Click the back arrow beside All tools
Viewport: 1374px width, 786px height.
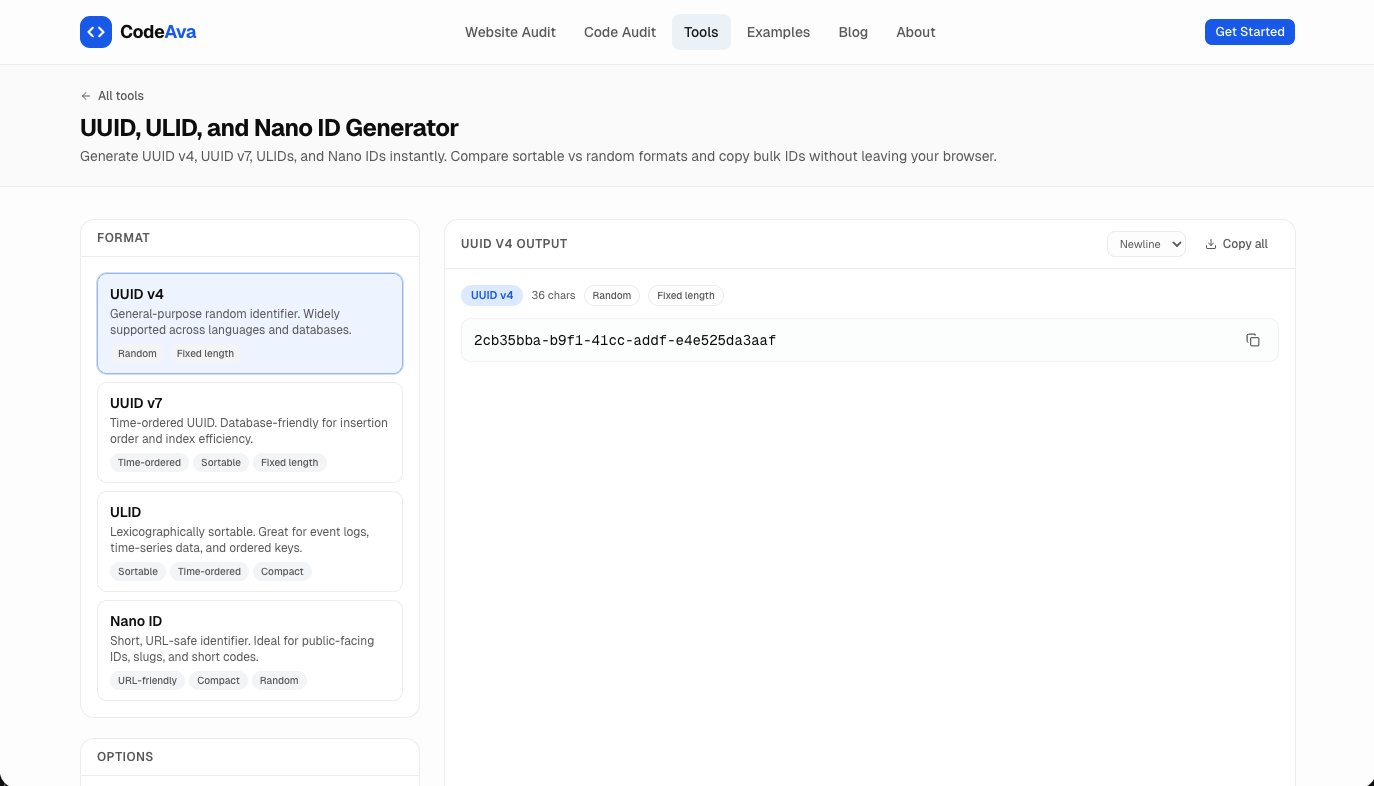click(x=86, y=96)
